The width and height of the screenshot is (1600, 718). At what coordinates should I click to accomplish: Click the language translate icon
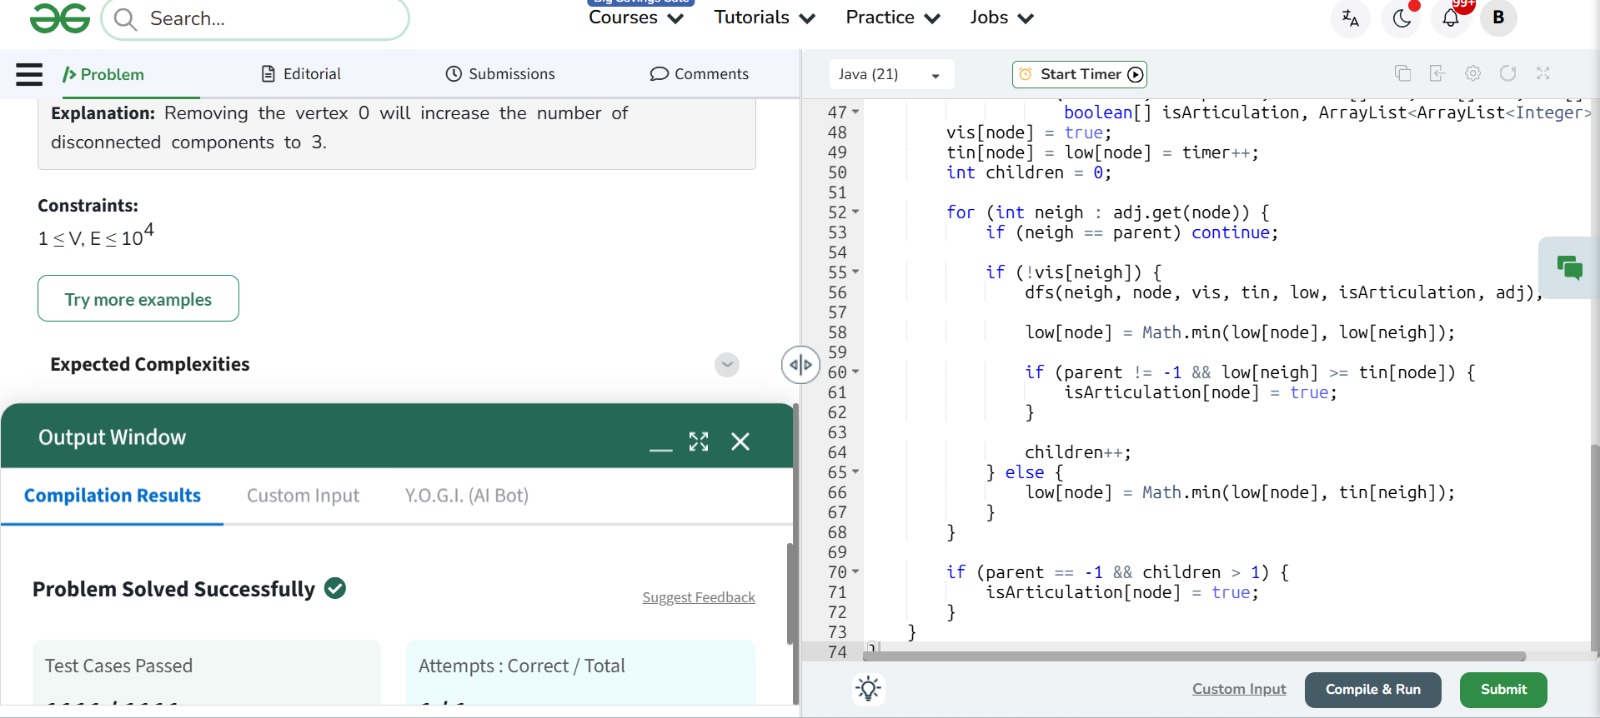coord(1350,18)
